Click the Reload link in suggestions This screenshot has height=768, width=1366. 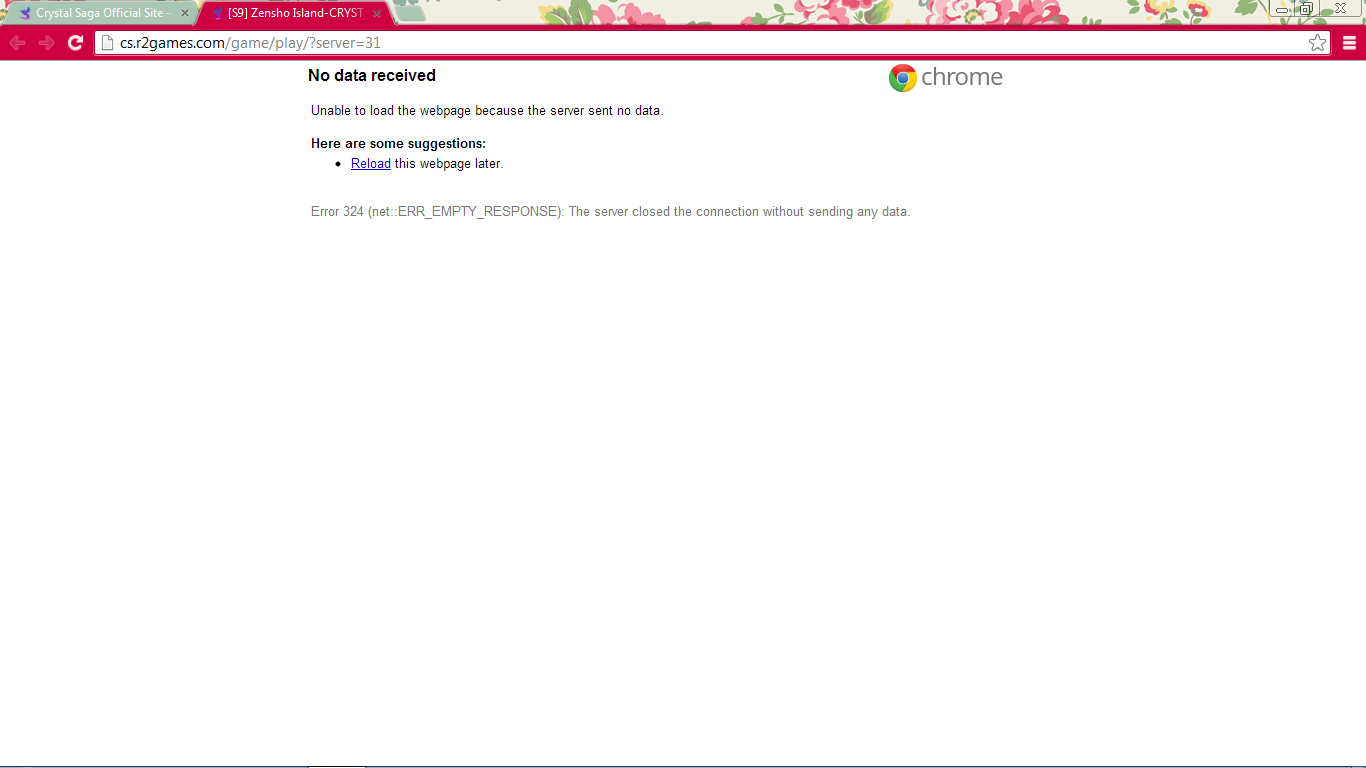[x=370, y=164]
